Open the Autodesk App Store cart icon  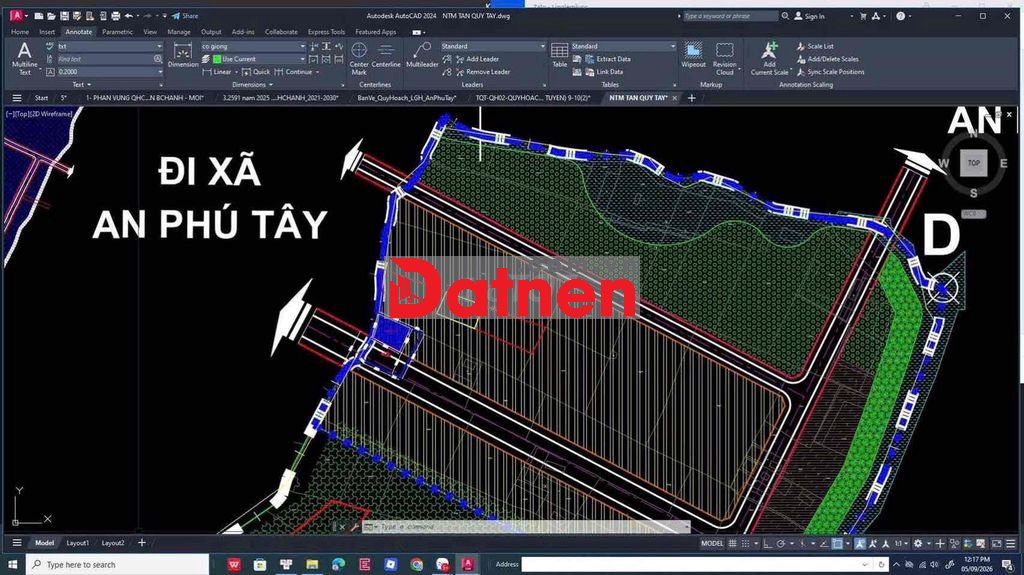[863, 16]
